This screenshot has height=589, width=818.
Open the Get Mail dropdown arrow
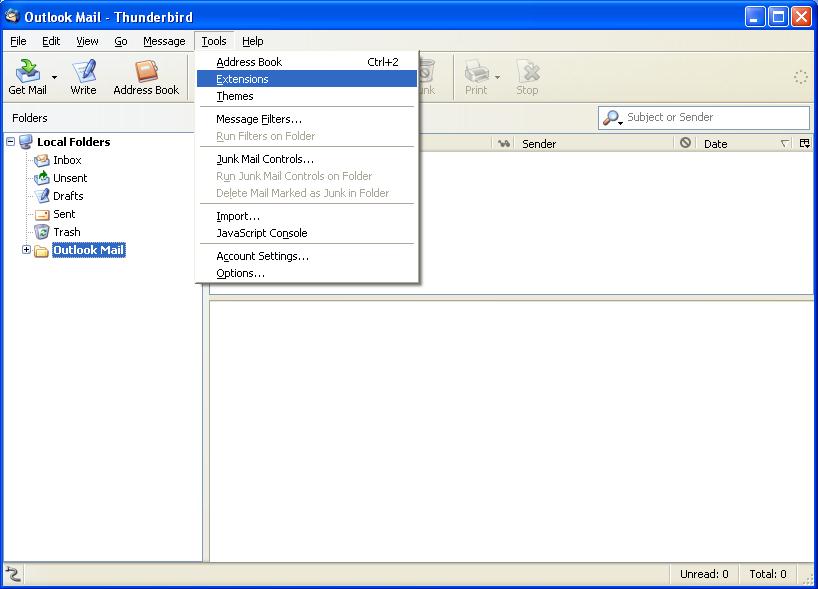(54, 77)
